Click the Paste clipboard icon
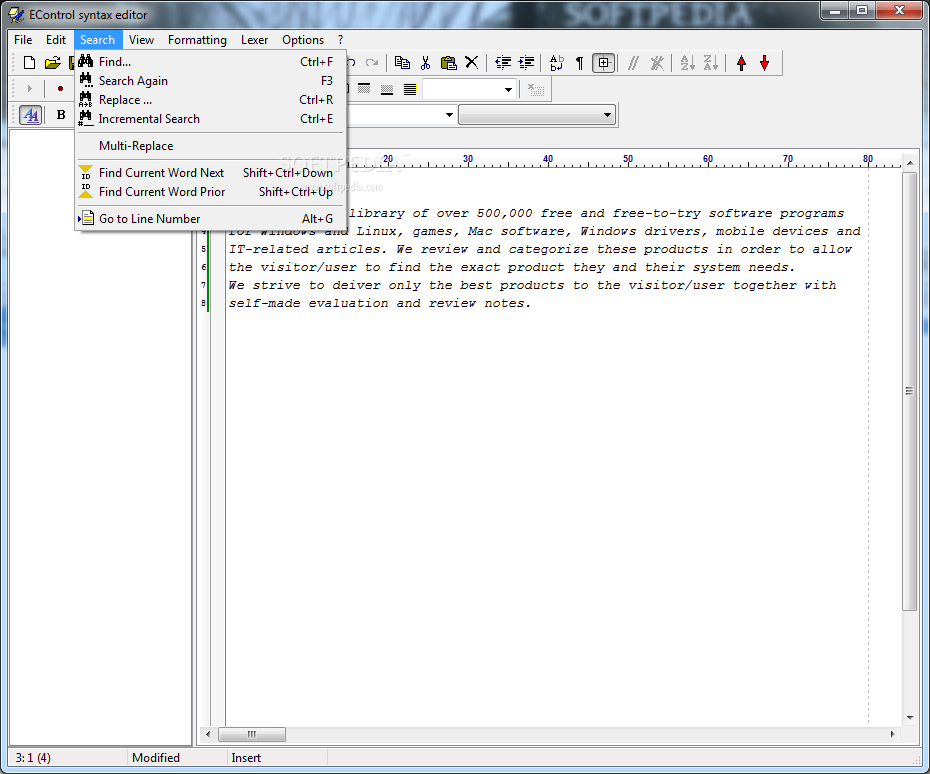Screen dimensions: 930x774 pos(448,62)
